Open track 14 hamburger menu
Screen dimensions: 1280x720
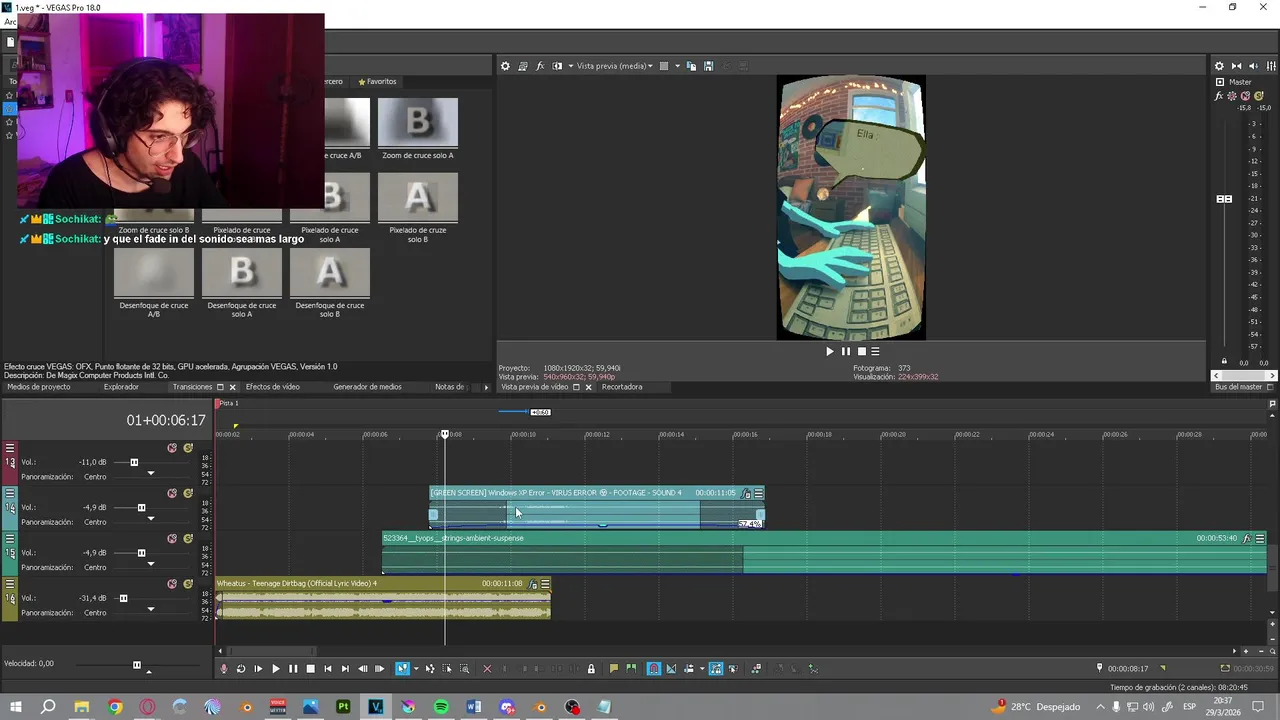(10, 493)
